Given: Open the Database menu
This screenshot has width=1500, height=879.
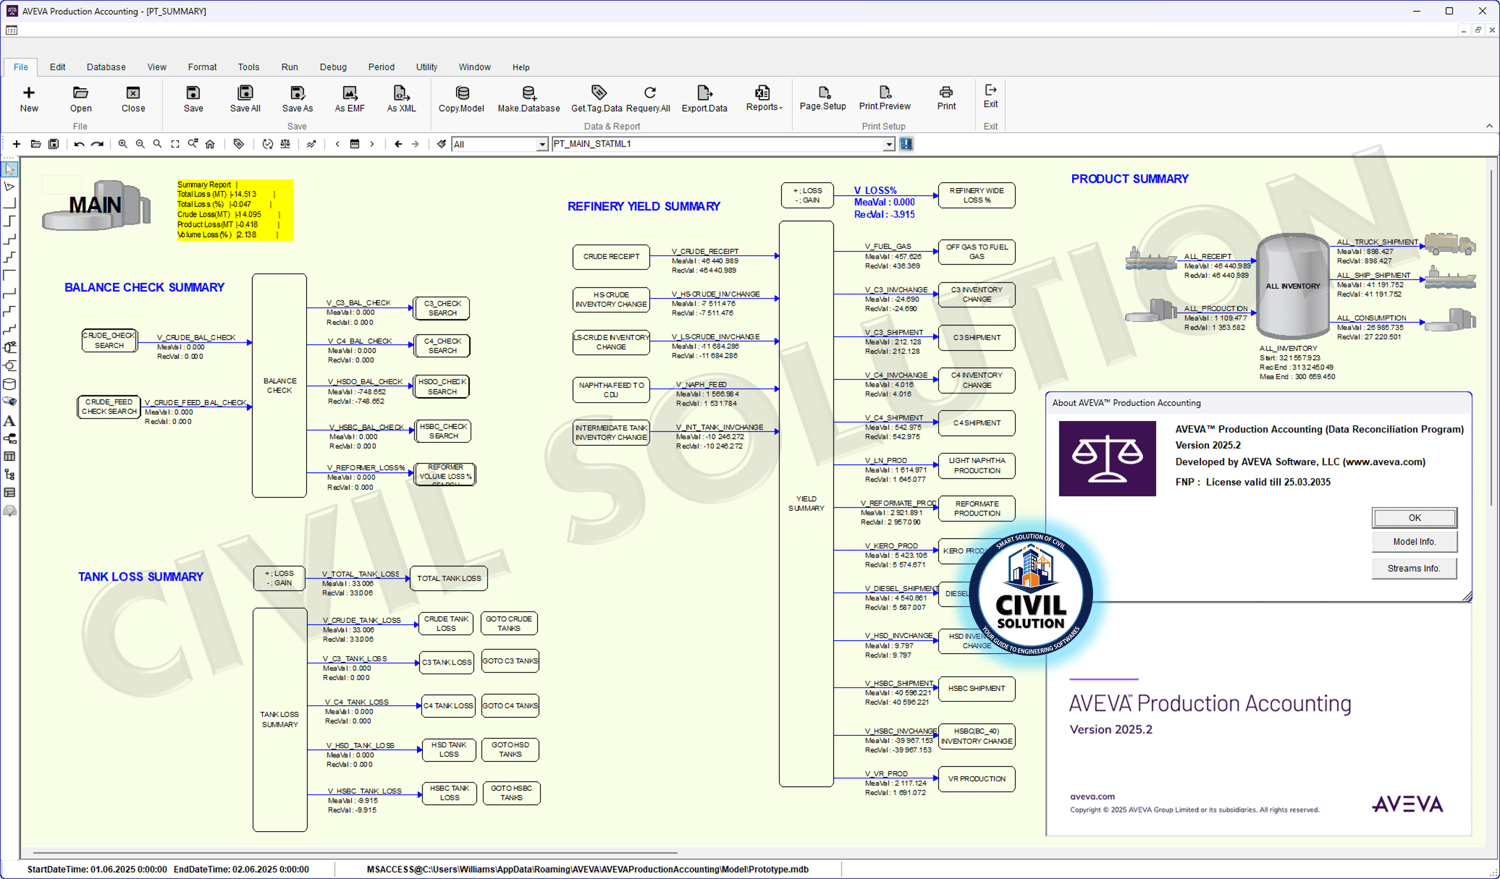Looking at the screenshot, I should (x=106, y=67).
